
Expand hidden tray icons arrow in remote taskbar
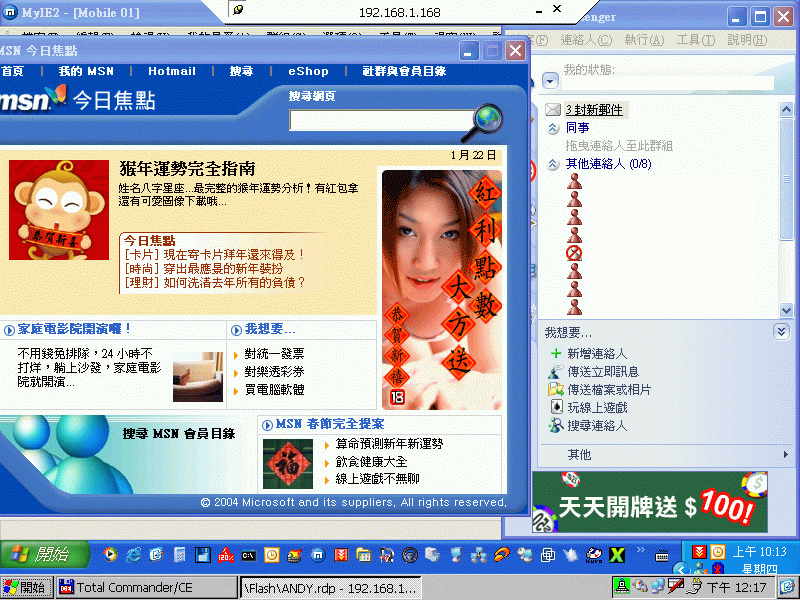(x=680, y=568)
